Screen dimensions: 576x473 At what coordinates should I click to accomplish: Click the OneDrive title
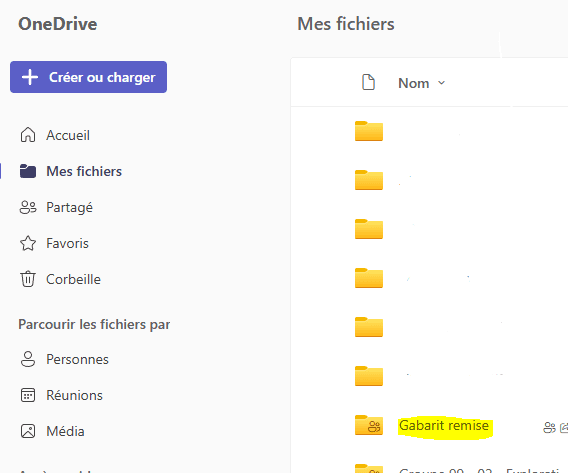(x=58, y=24)
